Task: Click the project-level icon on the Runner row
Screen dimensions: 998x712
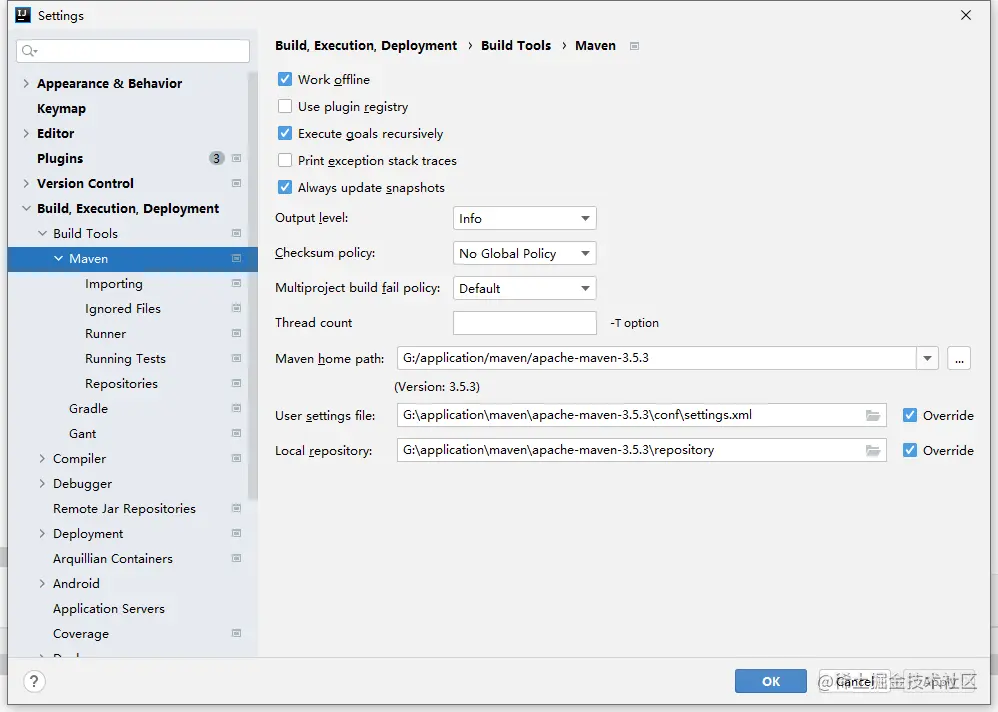Action: 236,333
